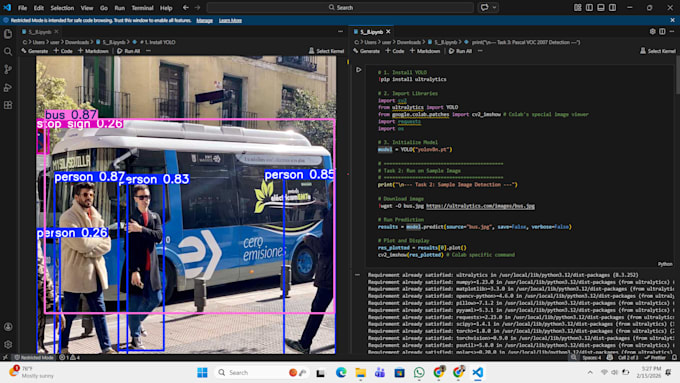The image size is (680, 383).
Task: Open the Selection menu
Action: (x=62, y=8)
